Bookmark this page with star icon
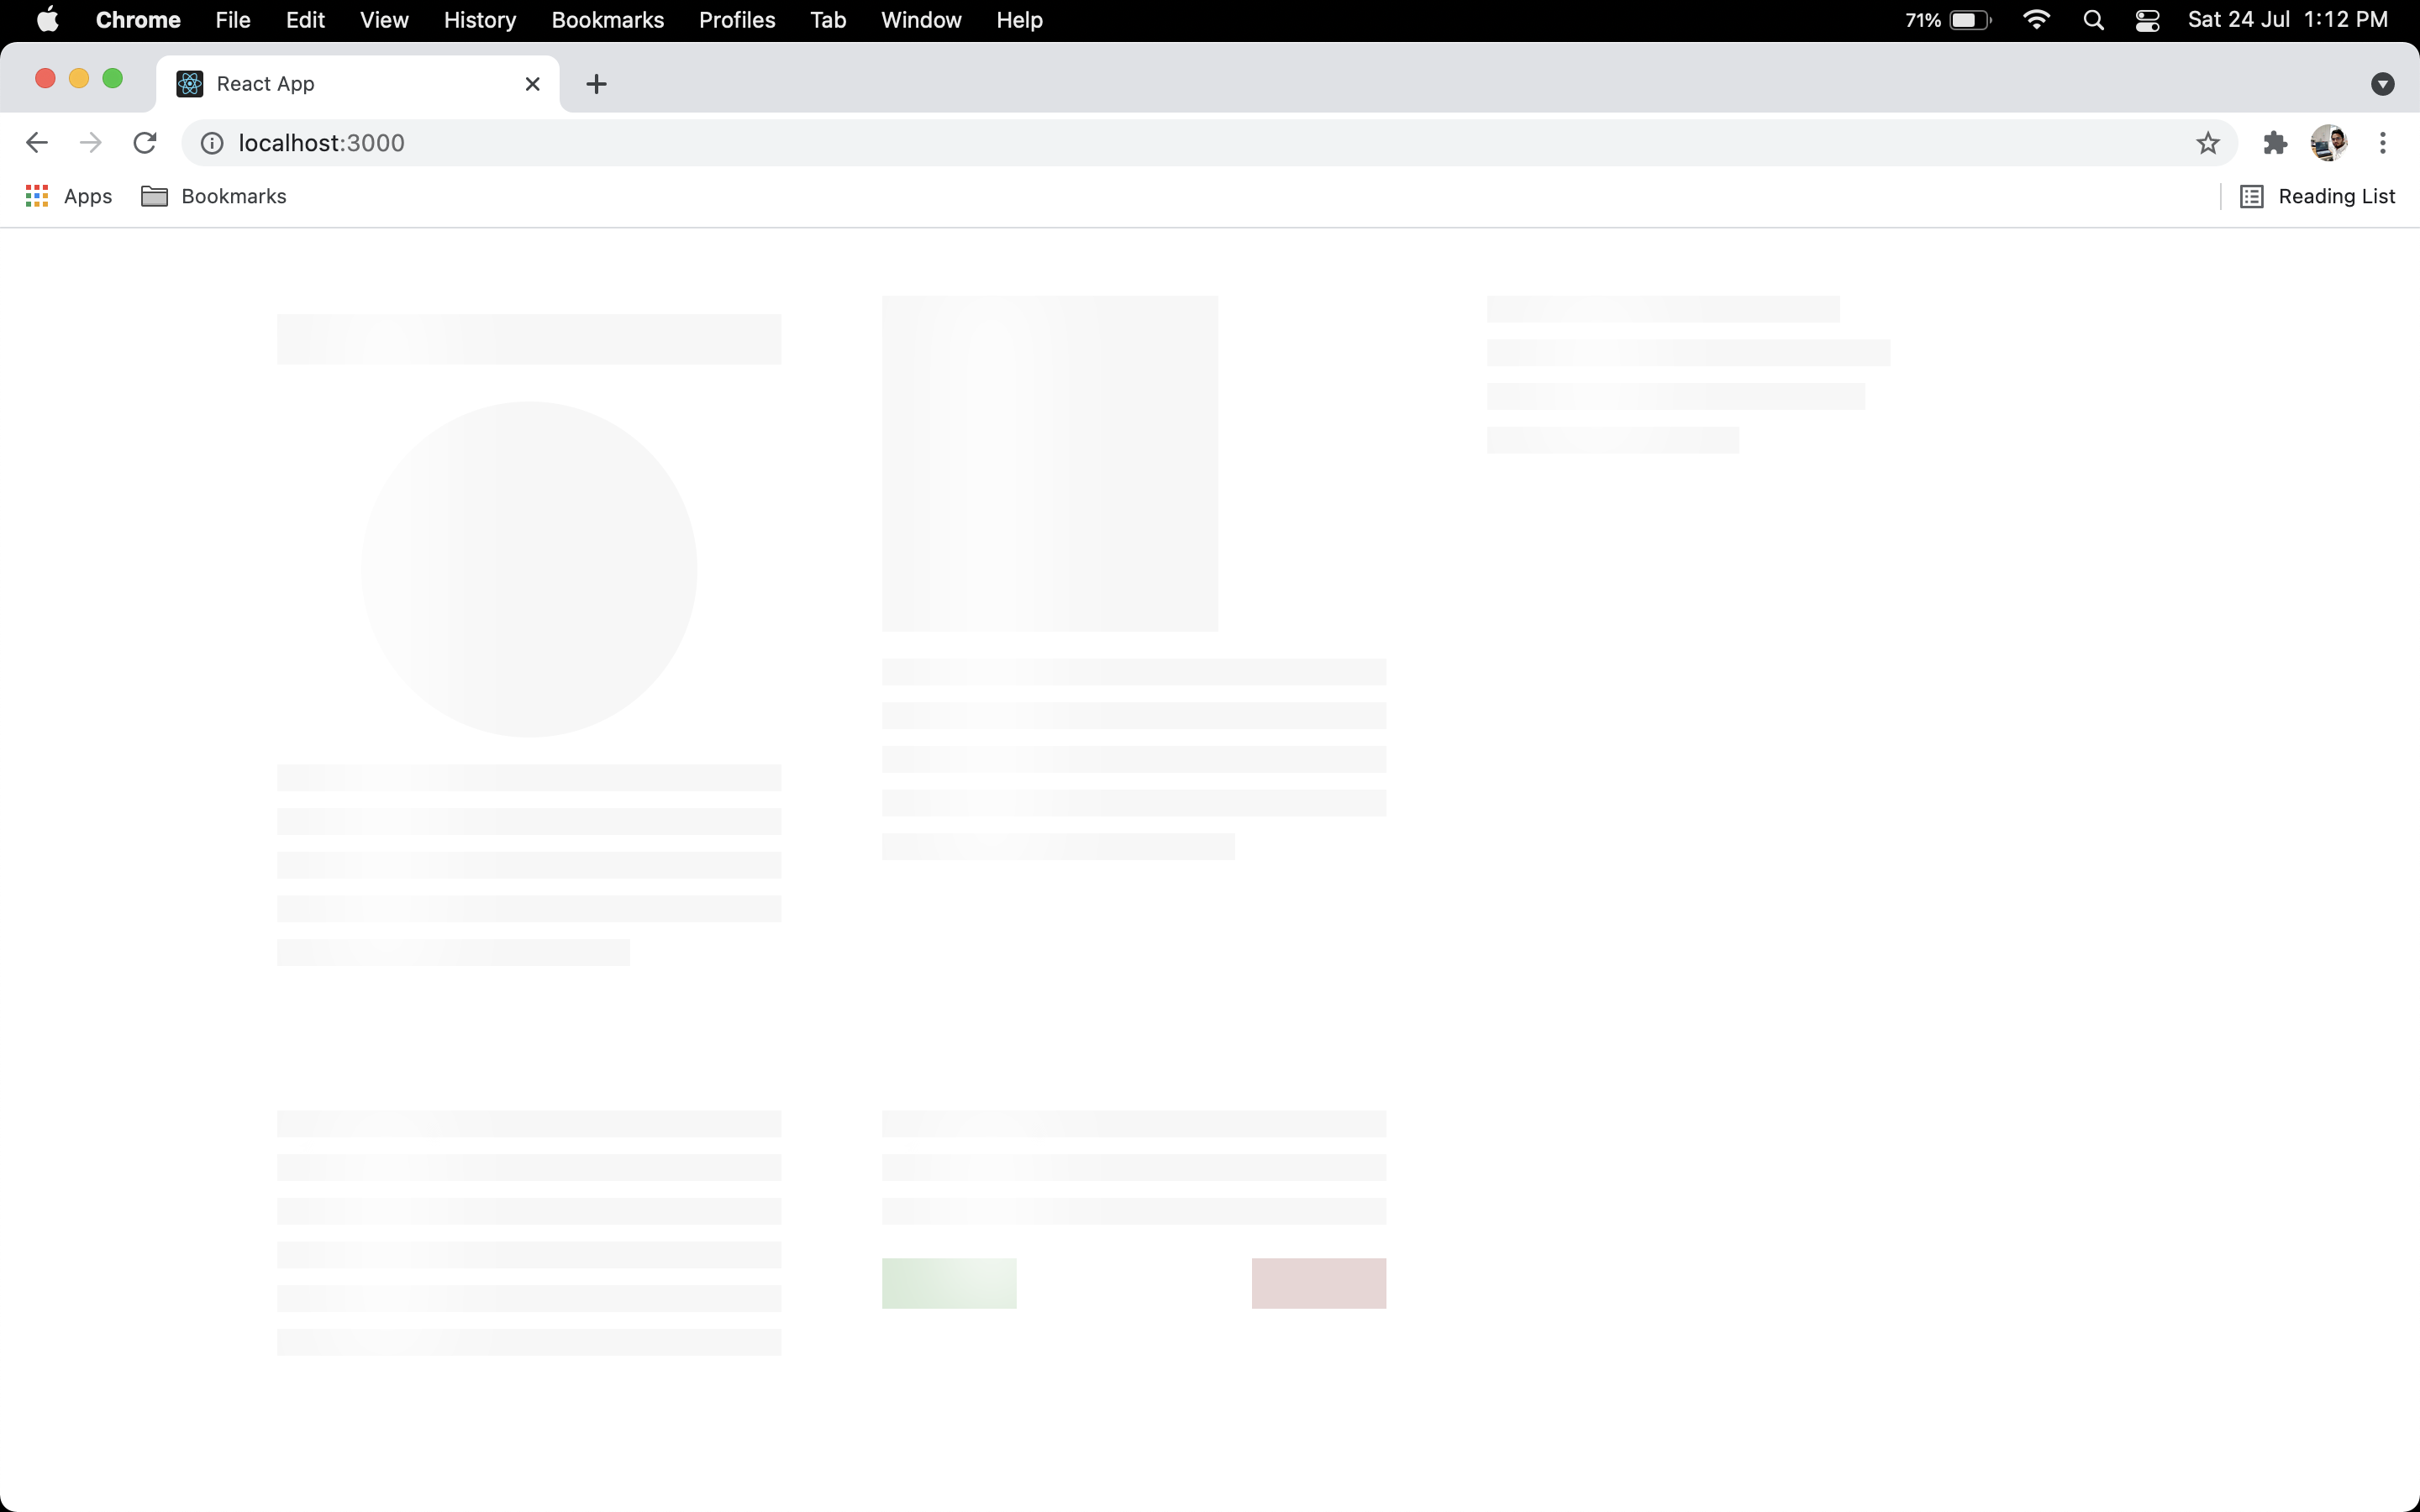 tap(2208, 143)
